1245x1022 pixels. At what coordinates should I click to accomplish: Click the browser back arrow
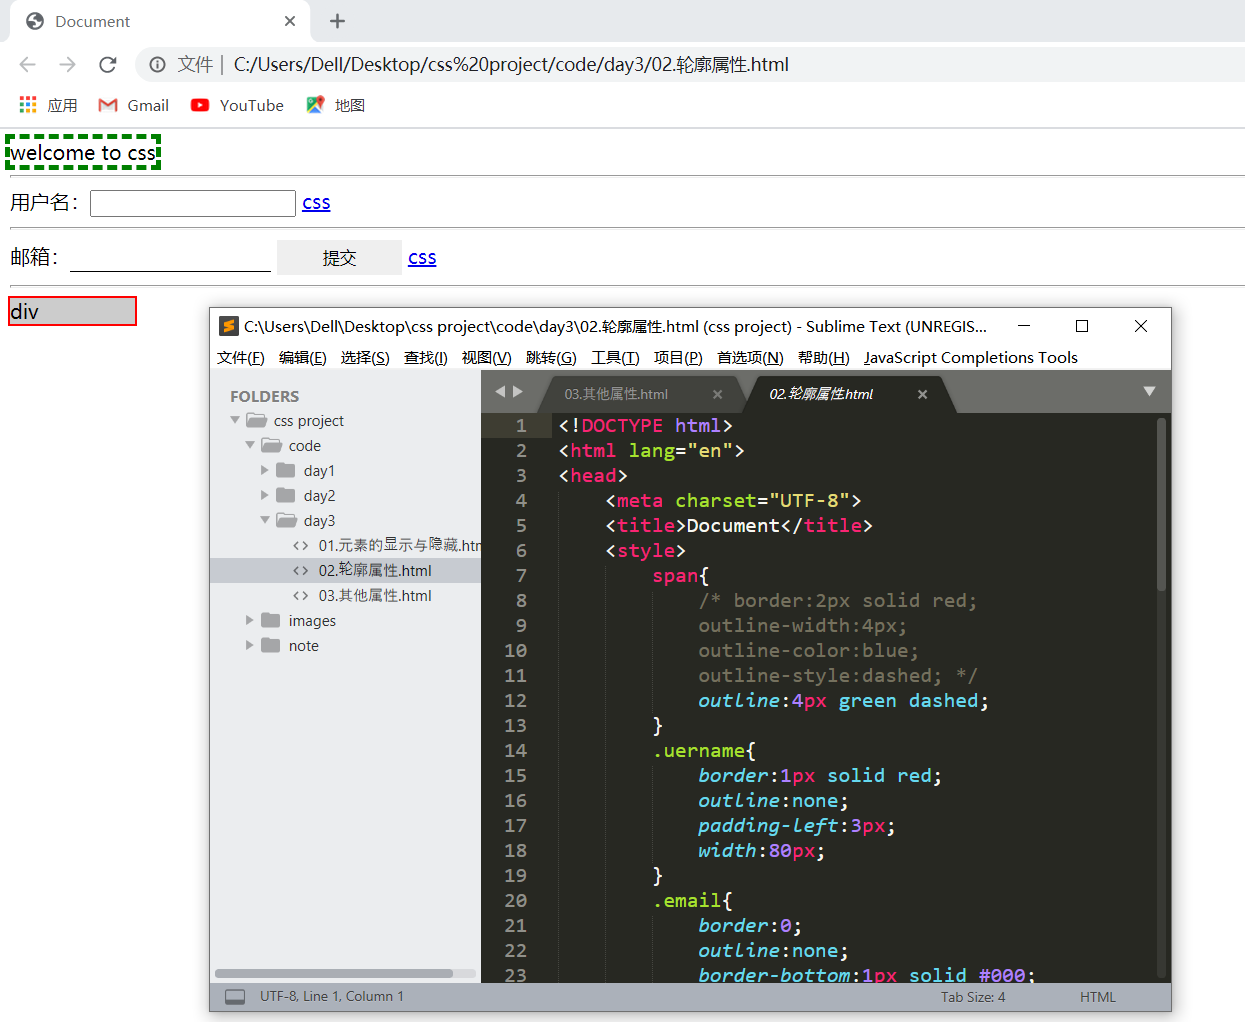pos(28,64)
